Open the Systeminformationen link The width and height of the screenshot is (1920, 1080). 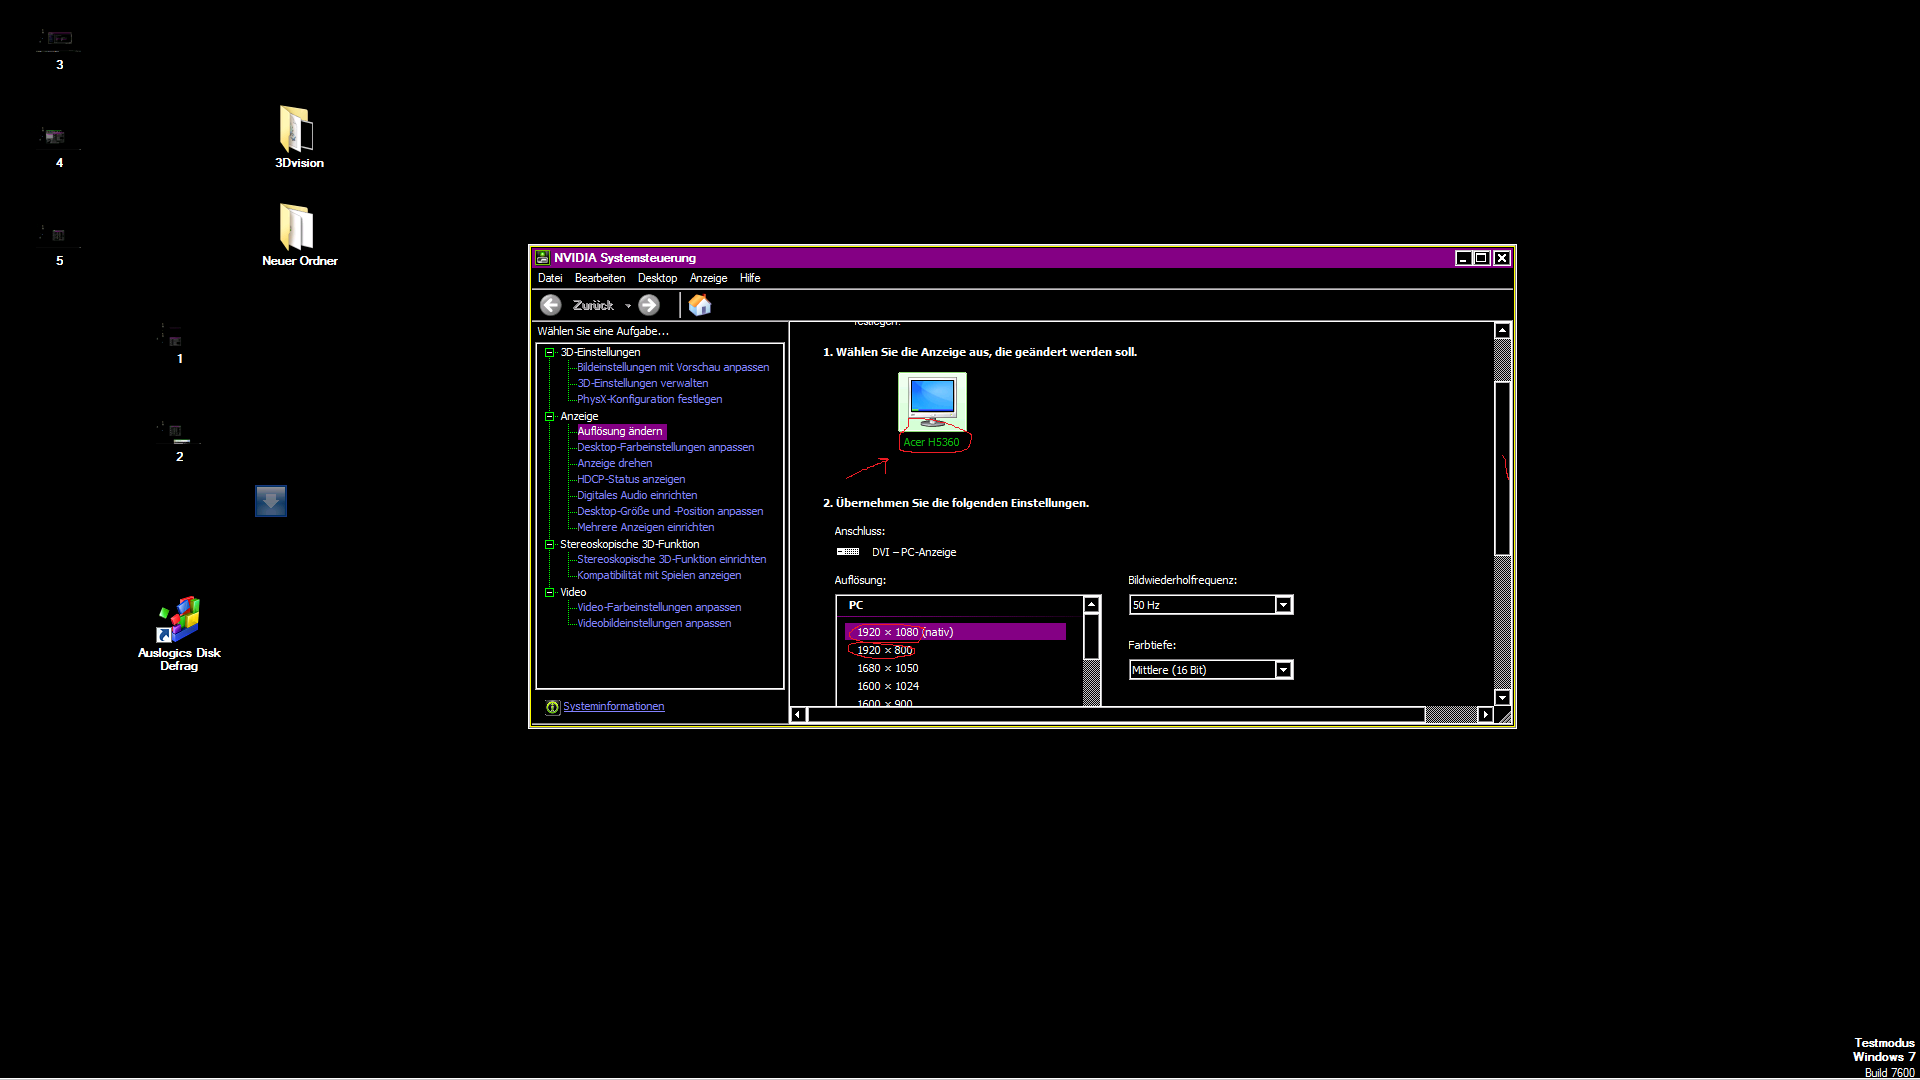[613, 707]
